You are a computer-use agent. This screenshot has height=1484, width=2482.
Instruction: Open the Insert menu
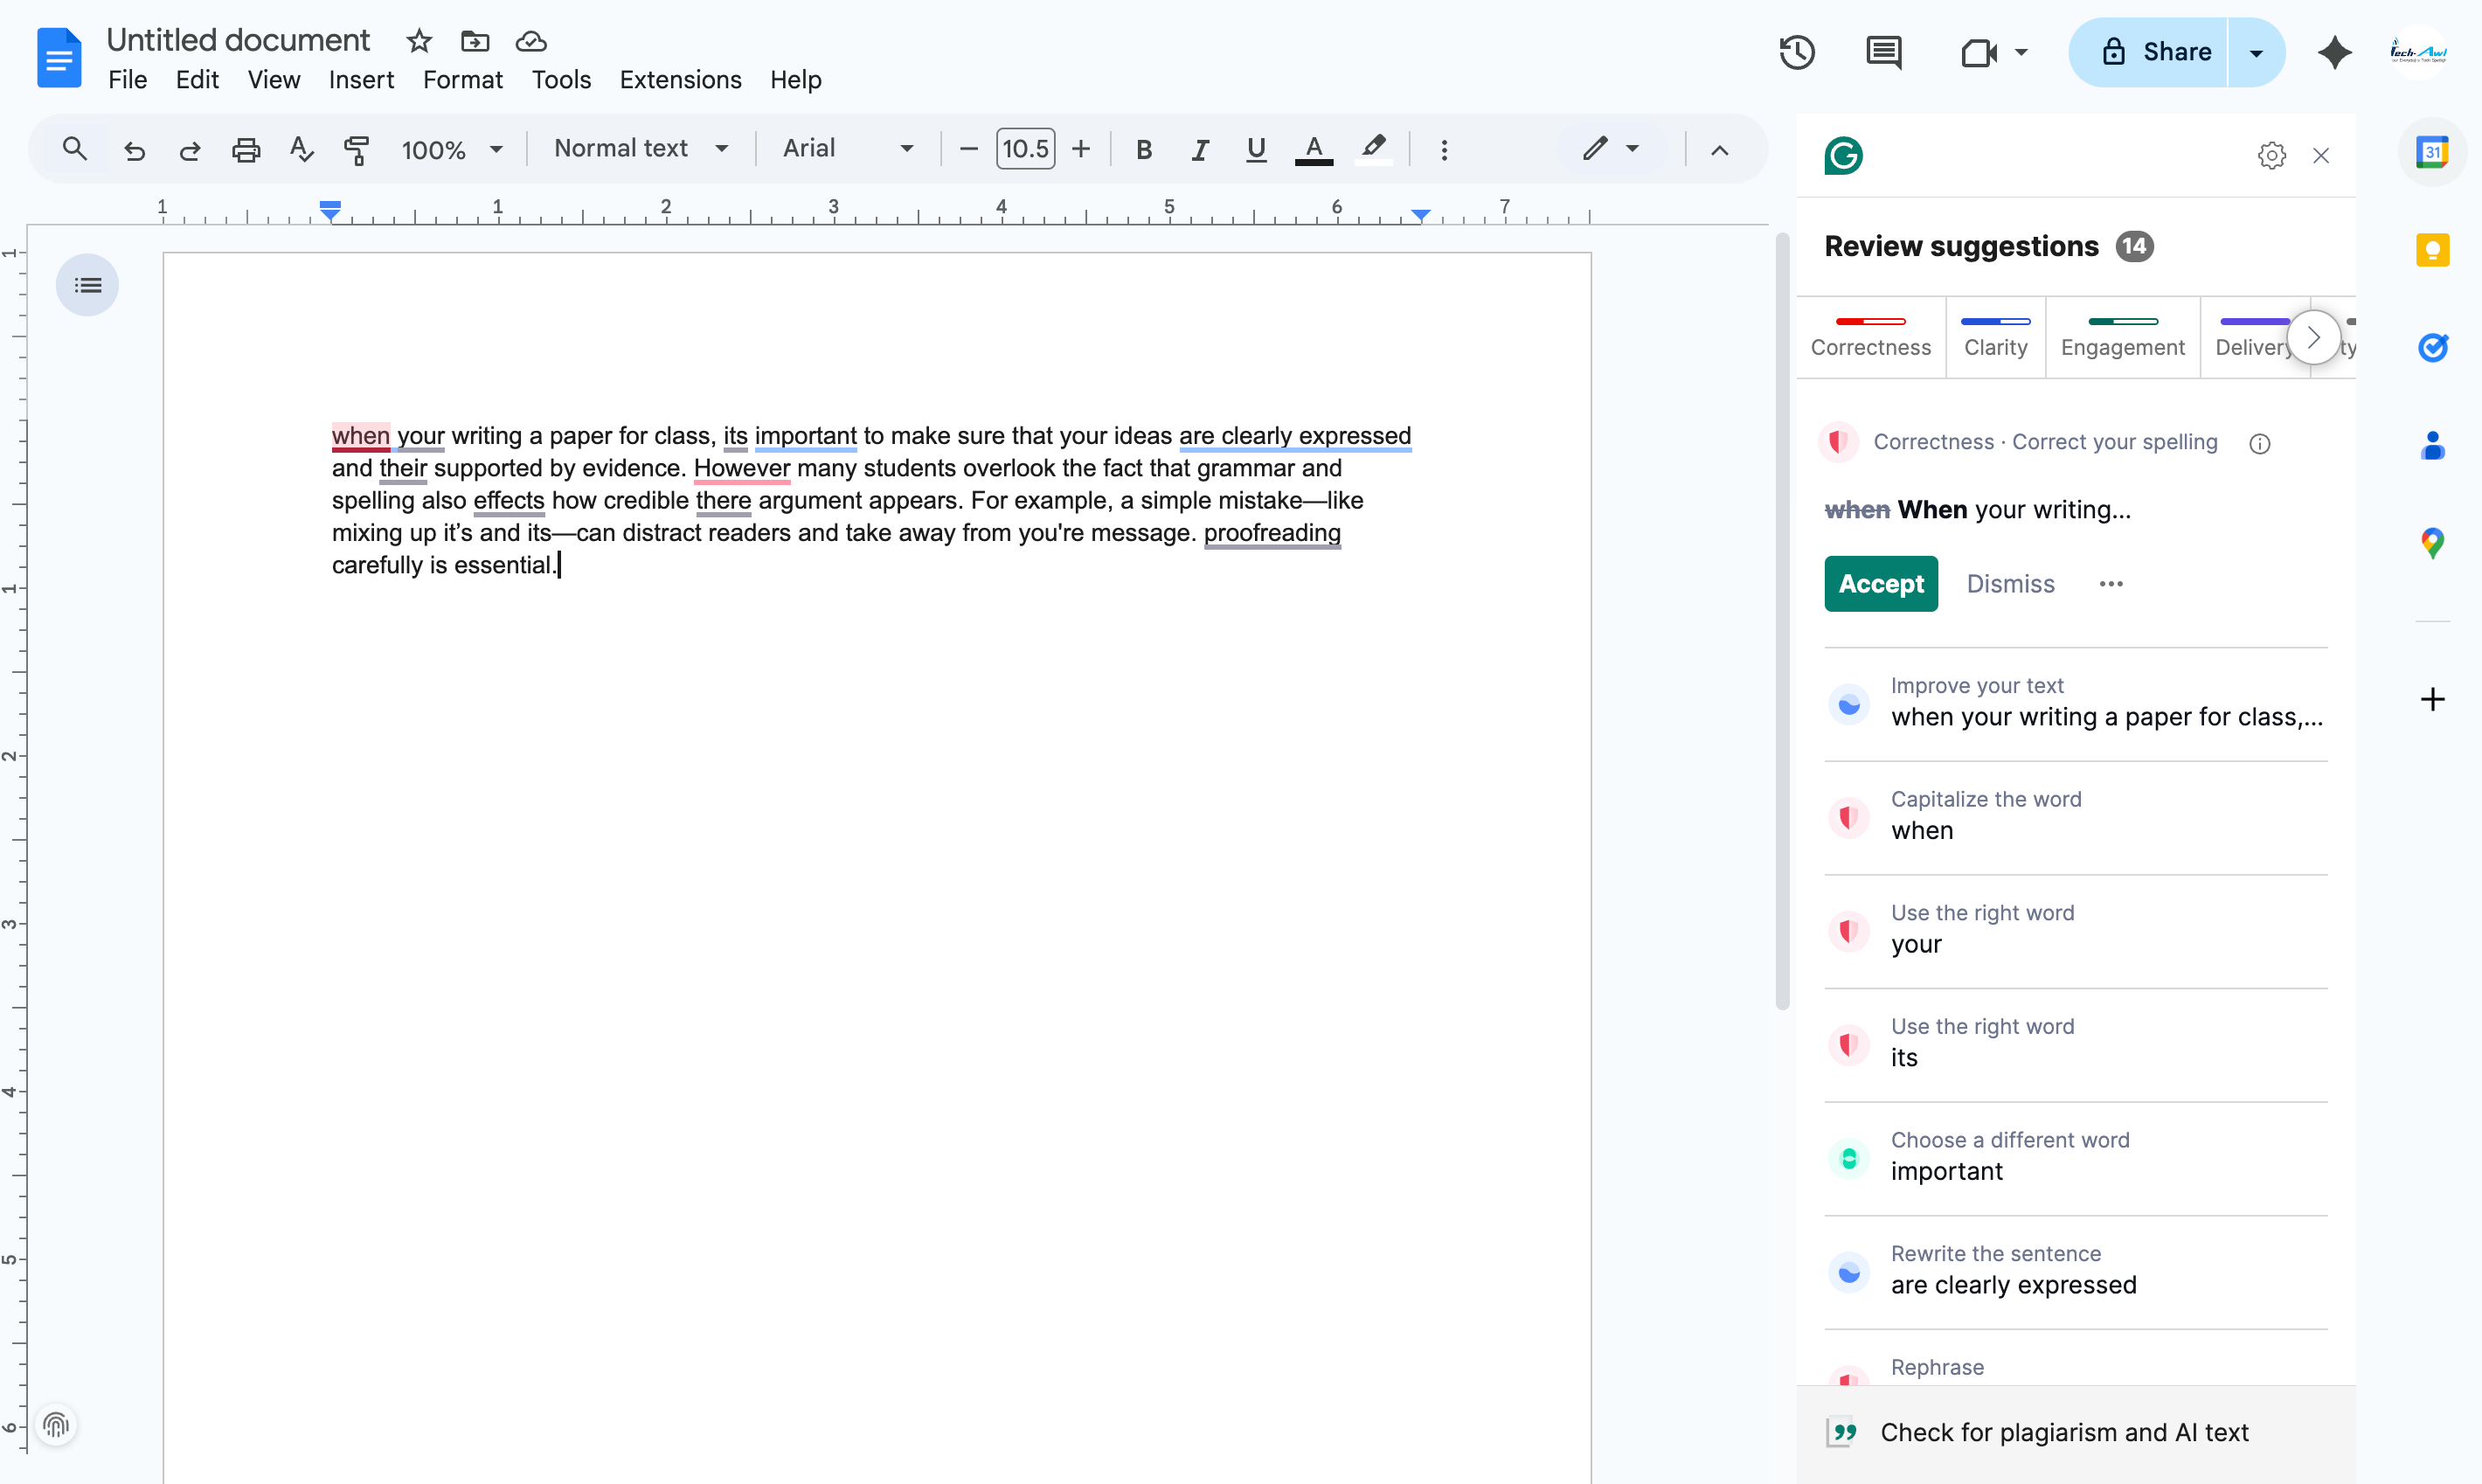point(361,80)
